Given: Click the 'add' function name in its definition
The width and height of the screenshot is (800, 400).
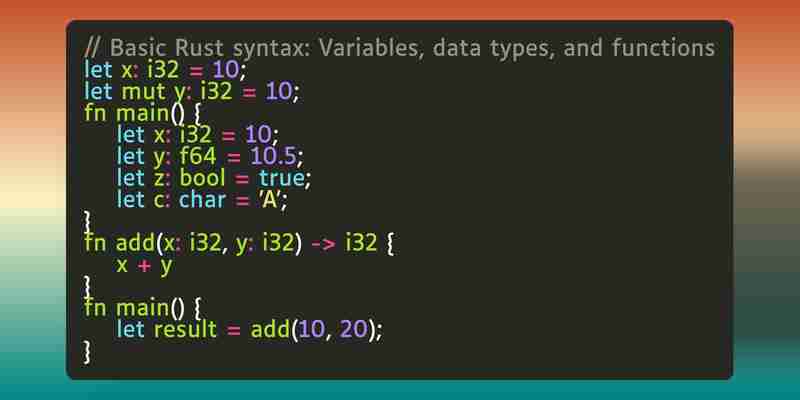Looking at the screenshot, I should click(x=135, y=243).
